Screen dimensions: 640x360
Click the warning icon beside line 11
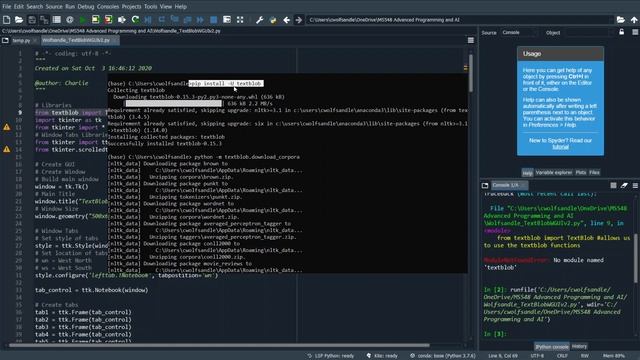(x=7, y=127)
